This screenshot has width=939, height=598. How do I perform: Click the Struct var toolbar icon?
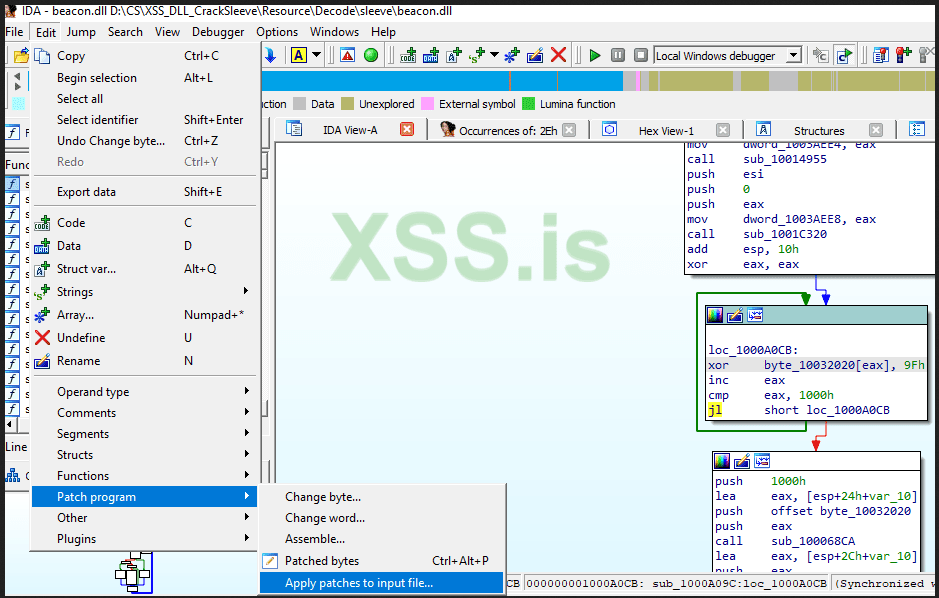(x=454, y=56)
